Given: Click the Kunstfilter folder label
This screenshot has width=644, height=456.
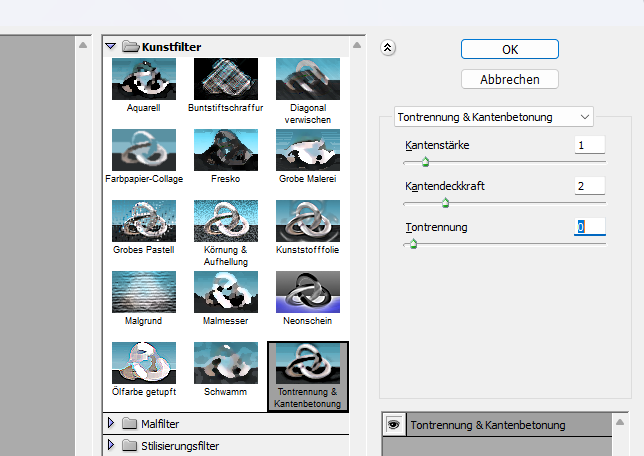Looking at the screenshot, I should [x=171, y=47].
